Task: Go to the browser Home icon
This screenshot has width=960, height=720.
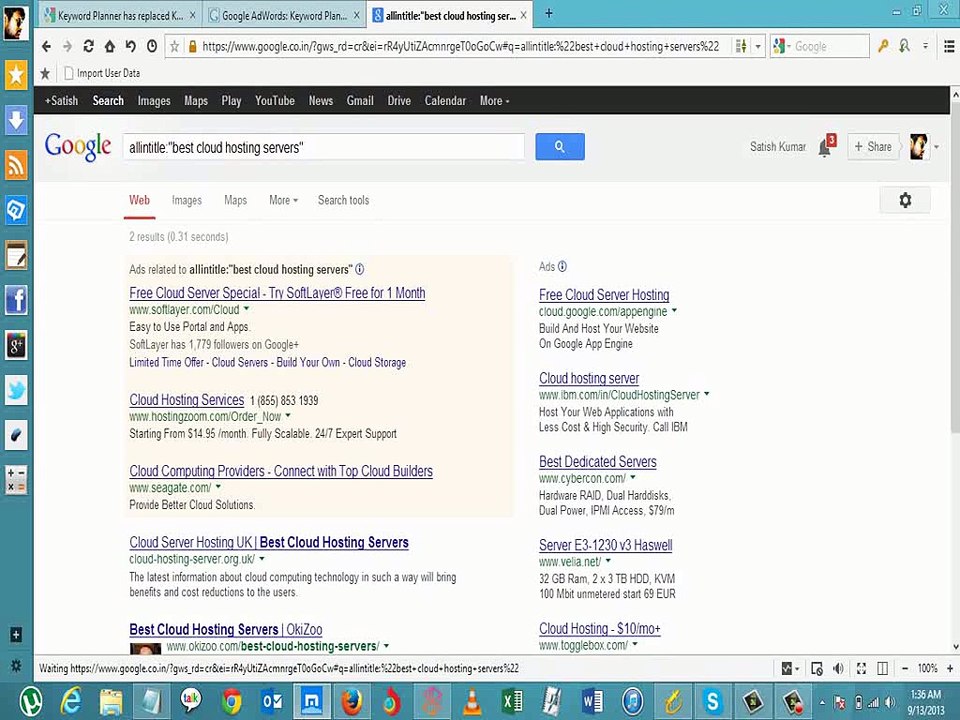Action: click(x=110, y=47)
